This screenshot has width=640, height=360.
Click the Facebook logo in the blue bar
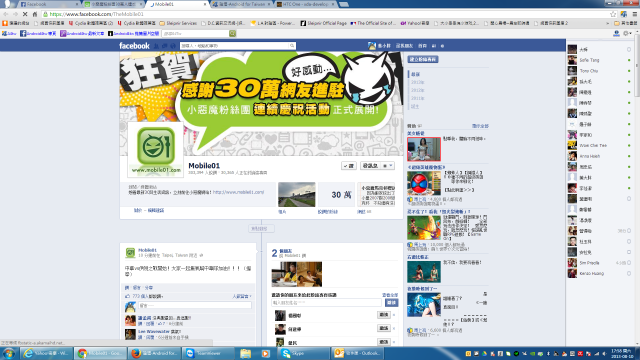[x=134, y=46]
